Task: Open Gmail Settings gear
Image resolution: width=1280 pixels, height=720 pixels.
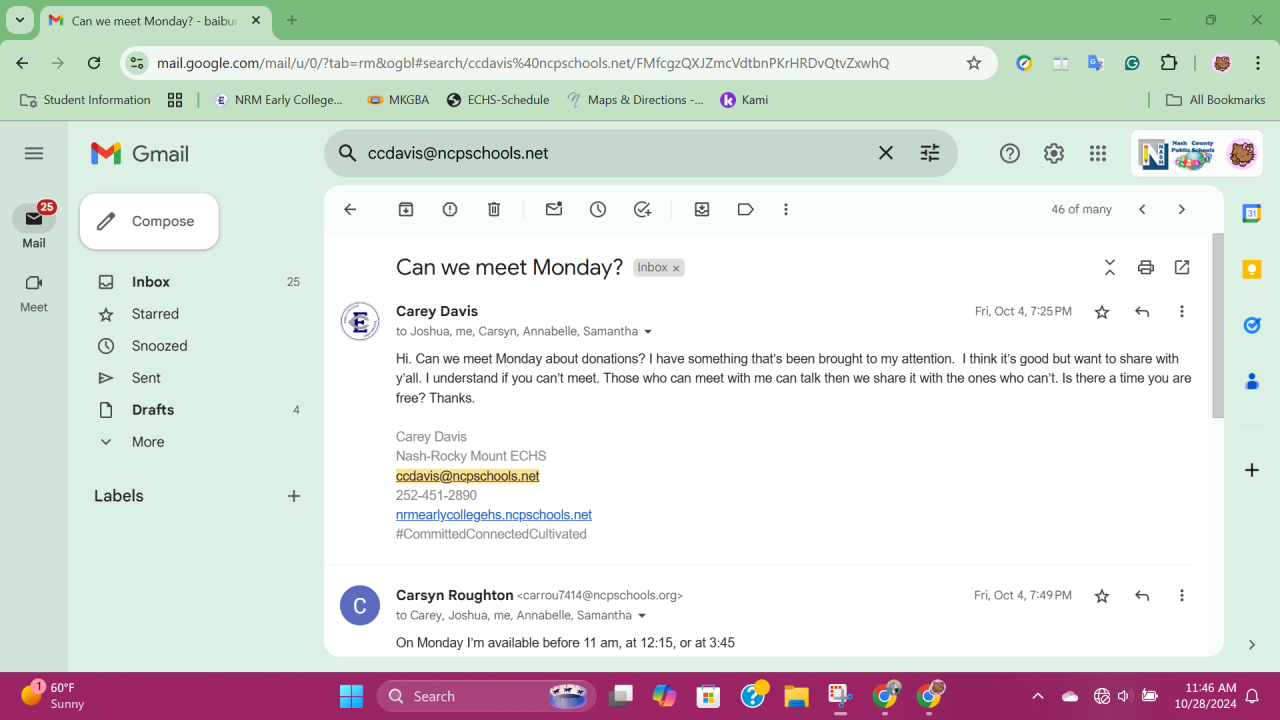Action: click(x=1054, y=153)
